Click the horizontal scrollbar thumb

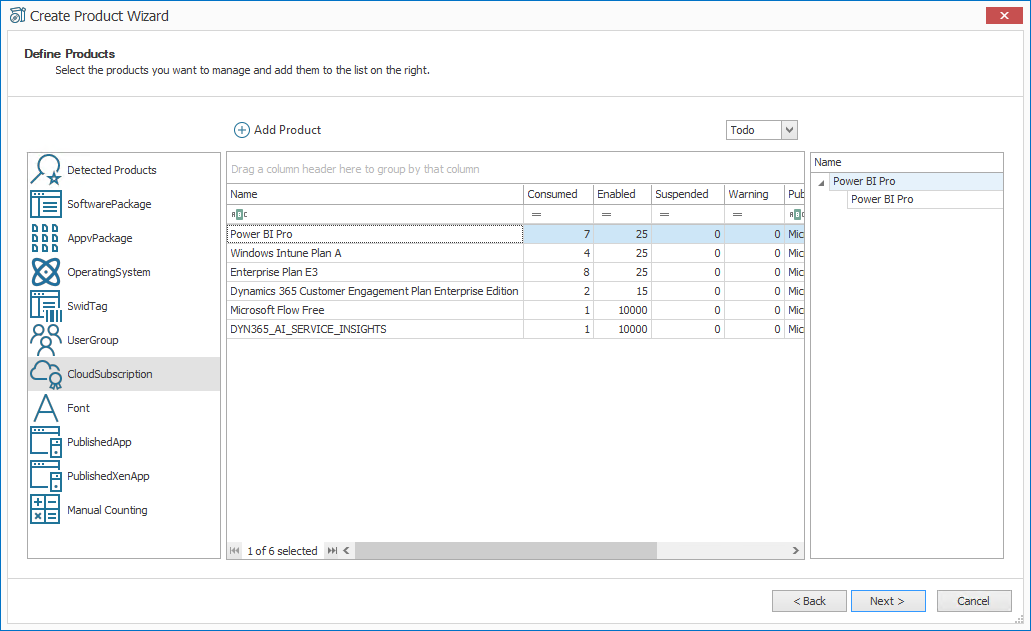coord(506,551)
